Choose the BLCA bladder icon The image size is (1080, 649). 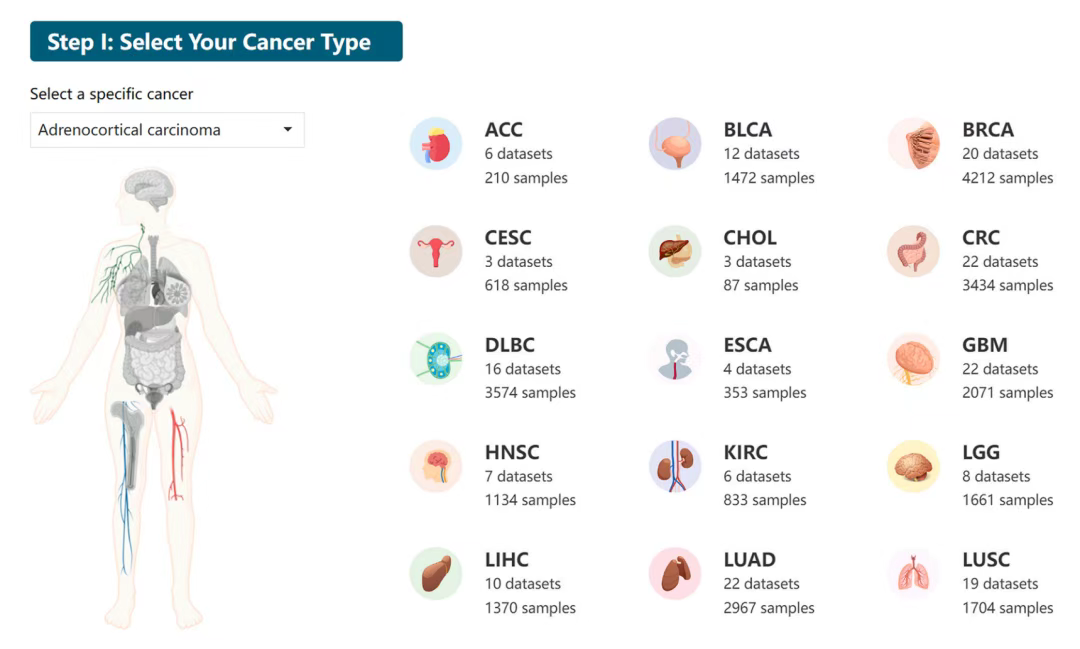(675, 143)
